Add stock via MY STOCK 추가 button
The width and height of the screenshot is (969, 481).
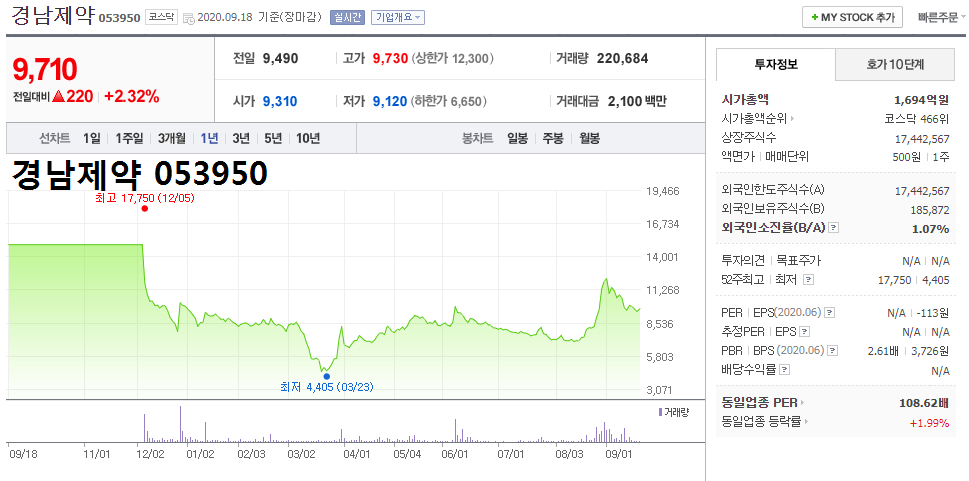click(852, 17)
